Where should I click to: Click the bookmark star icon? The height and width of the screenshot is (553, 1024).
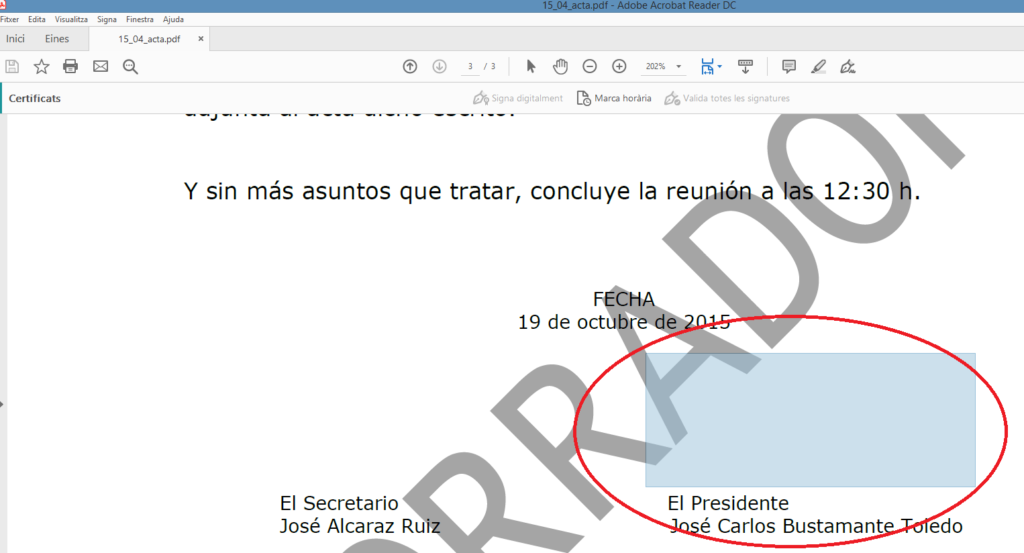pyautogui.click(x=41, y=67)
